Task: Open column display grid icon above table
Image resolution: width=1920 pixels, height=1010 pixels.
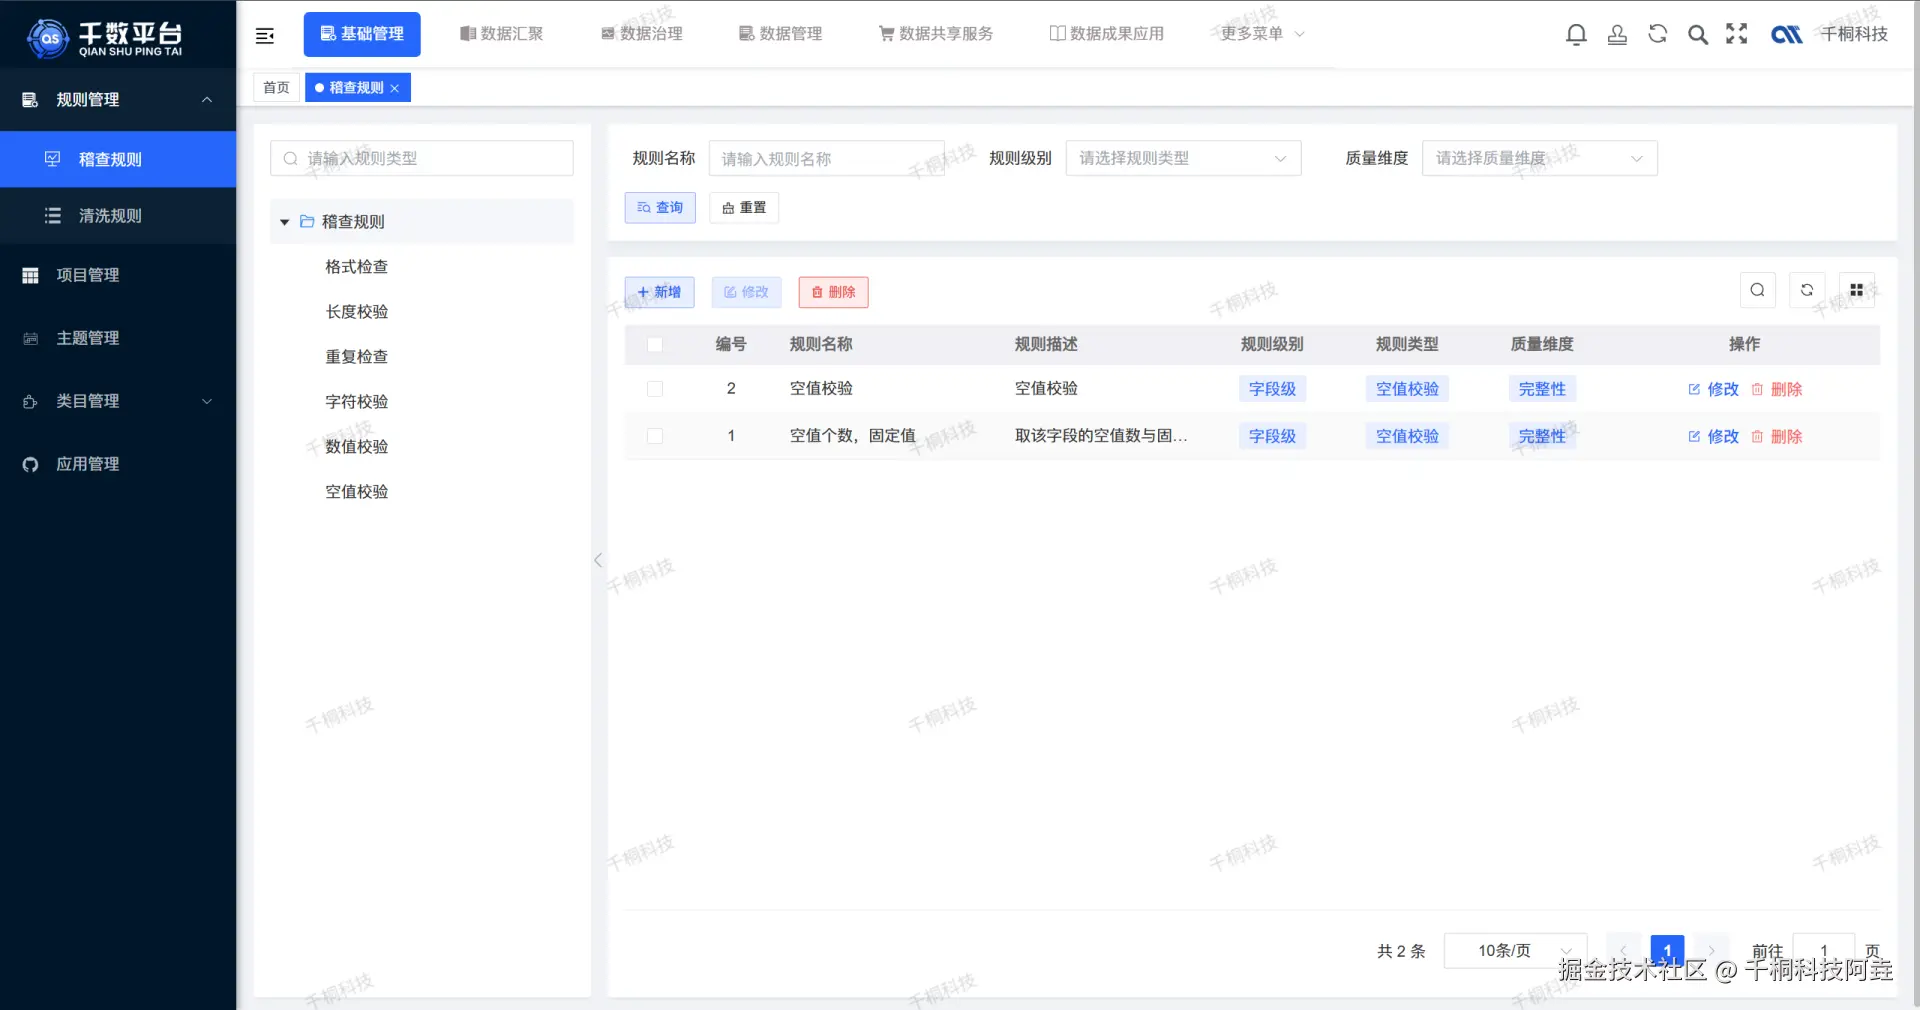Action: (x=1856, y=290)
